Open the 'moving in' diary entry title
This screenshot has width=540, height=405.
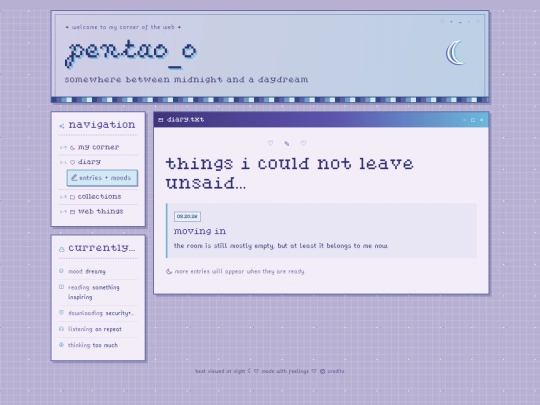(200, 231)
